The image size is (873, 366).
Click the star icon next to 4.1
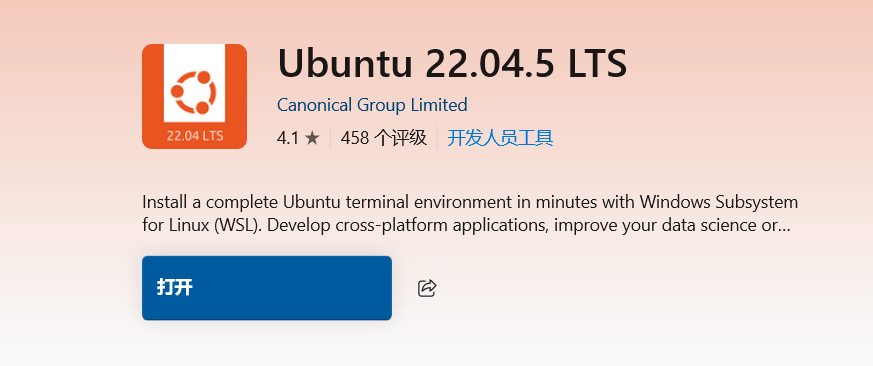pos(312,138)
